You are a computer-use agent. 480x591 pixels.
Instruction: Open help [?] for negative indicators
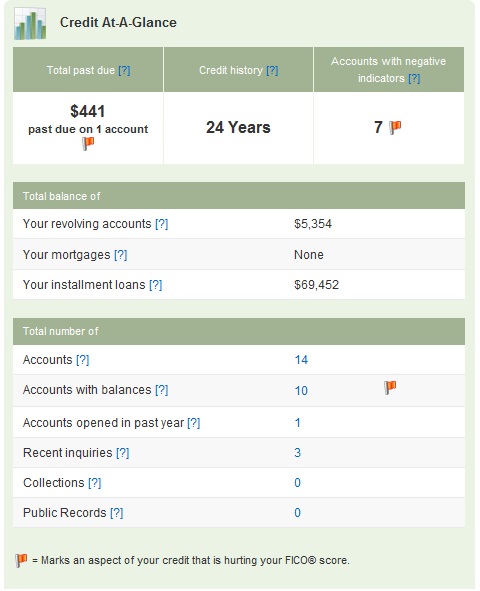coord(414,78)
